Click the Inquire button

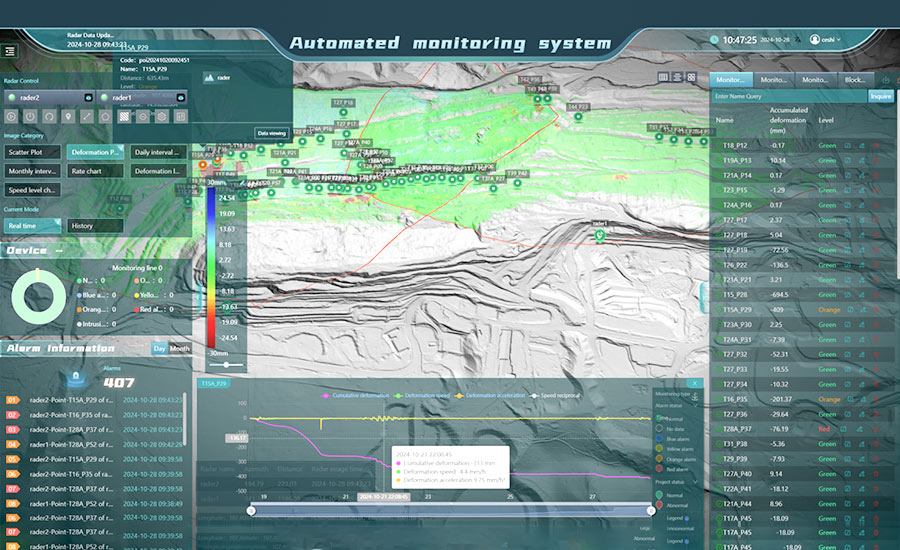(880, 97)
